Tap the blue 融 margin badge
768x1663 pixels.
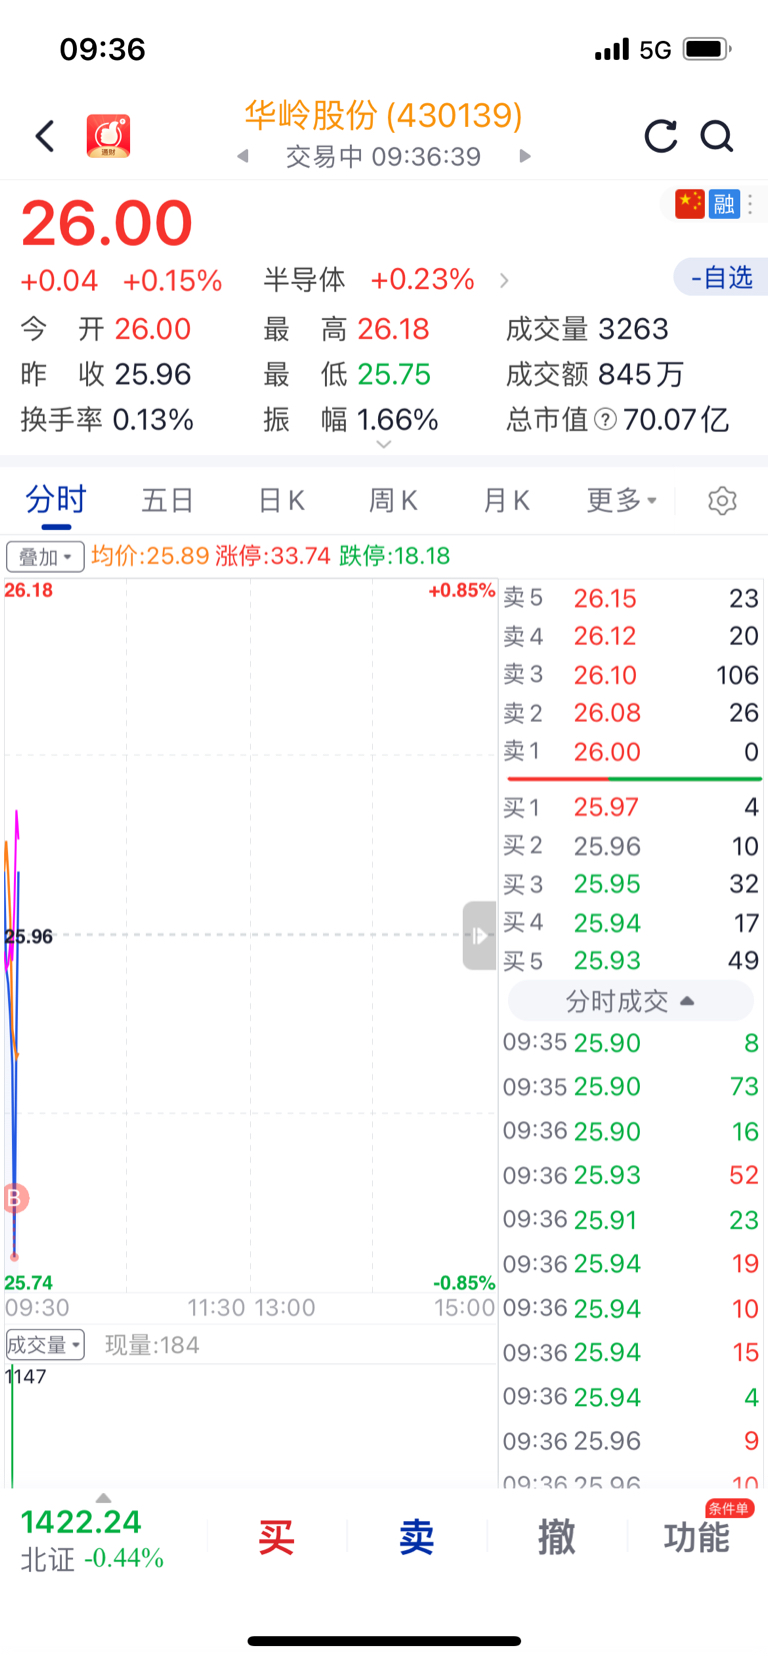(x=724, y=204)
